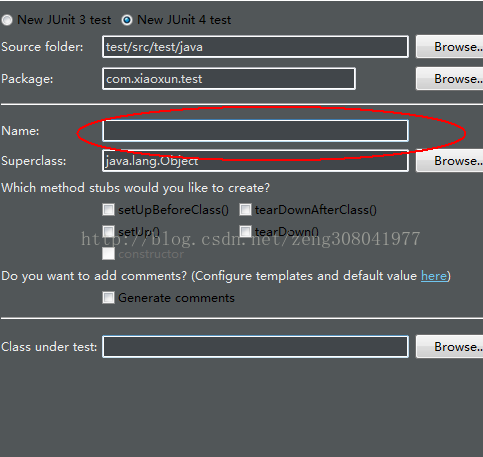Click the Package input field
The height and width of the screenshot is (457, 483).
229,79
